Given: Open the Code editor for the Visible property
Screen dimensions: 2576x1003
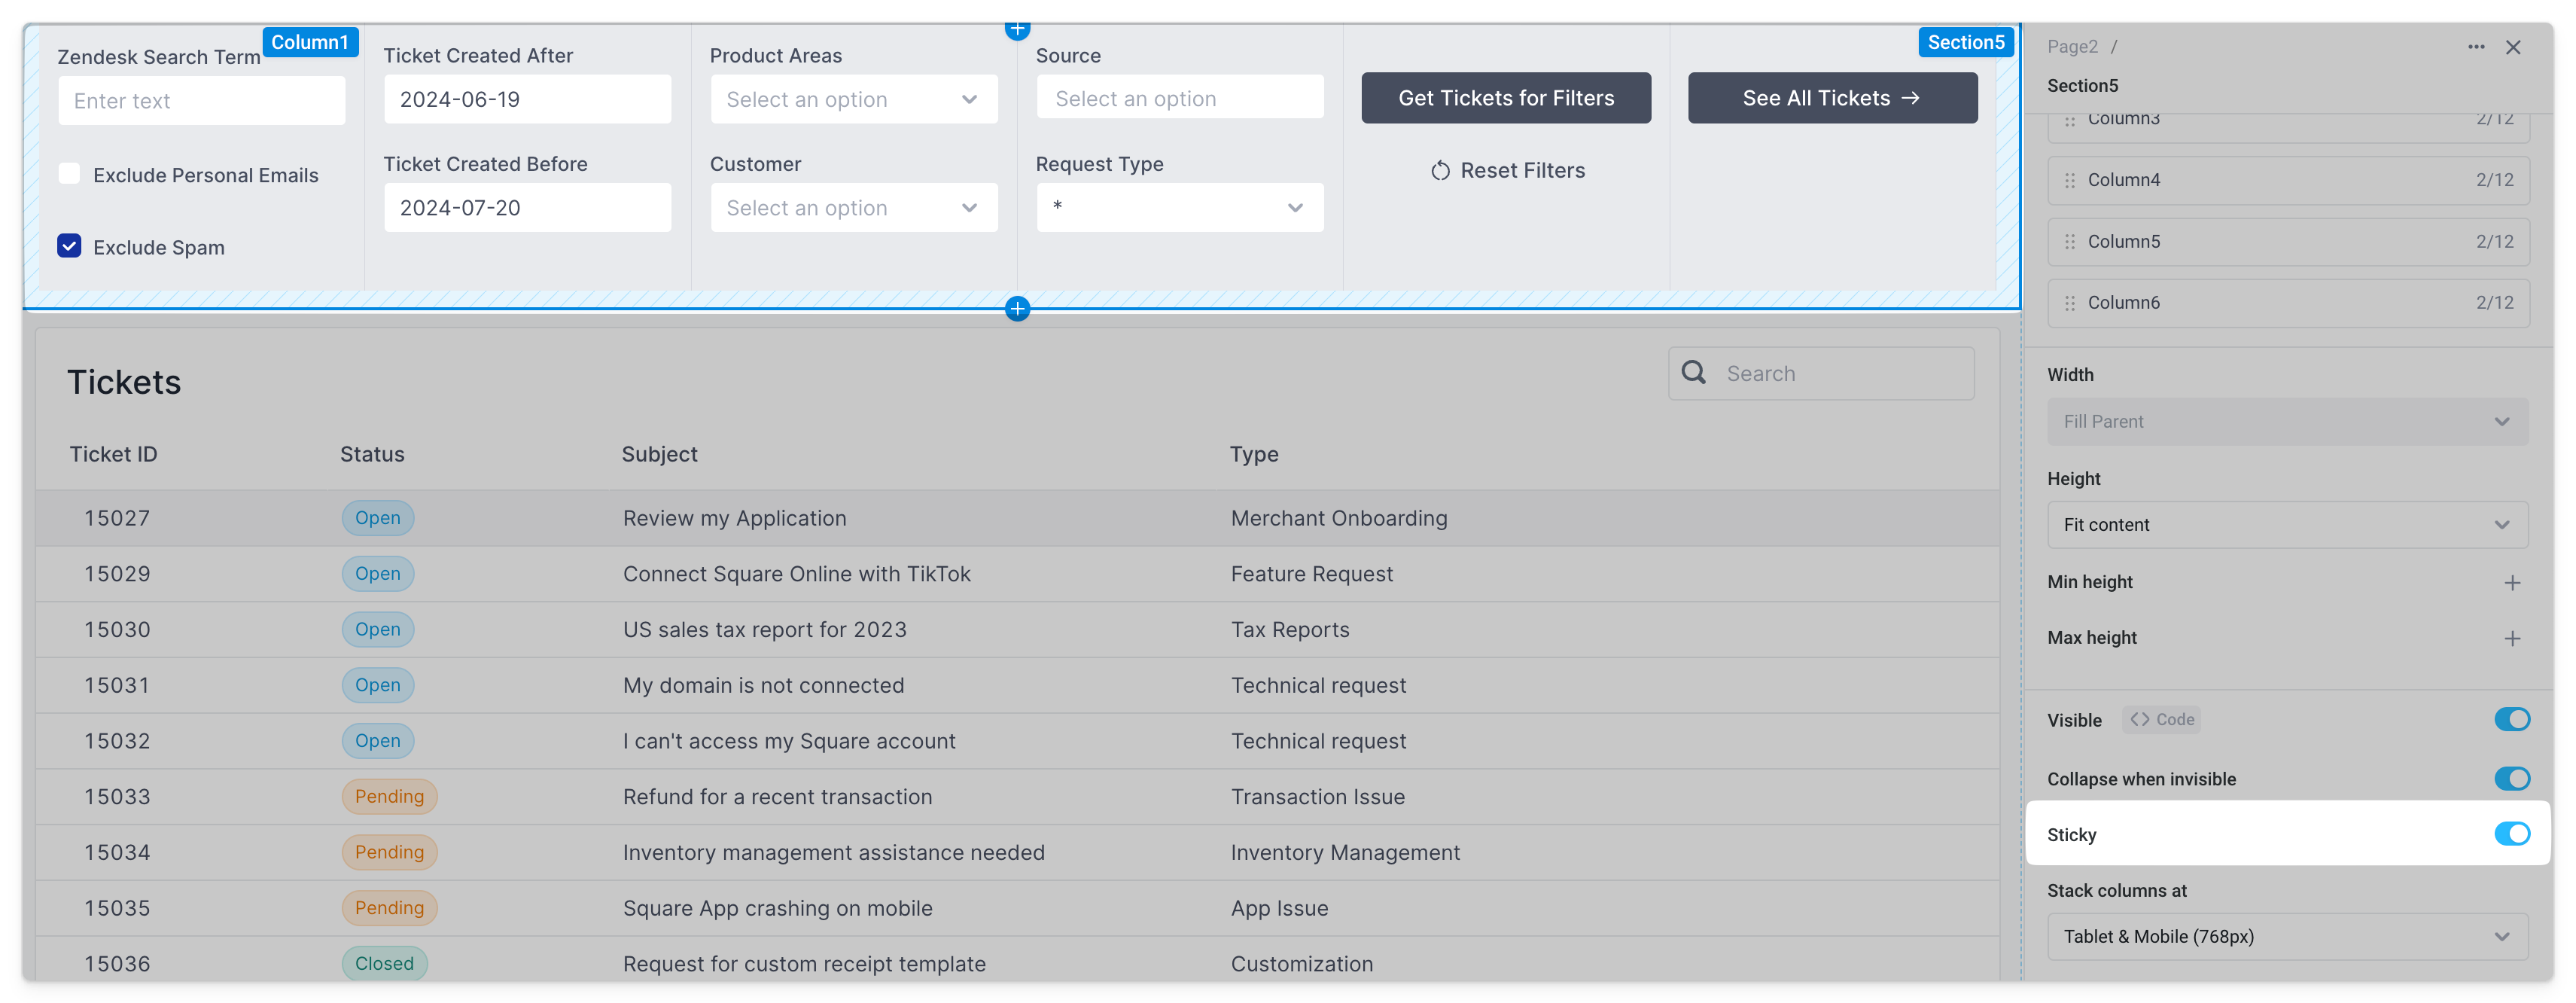Looking at the screenshot, I should click(2161, 719).
